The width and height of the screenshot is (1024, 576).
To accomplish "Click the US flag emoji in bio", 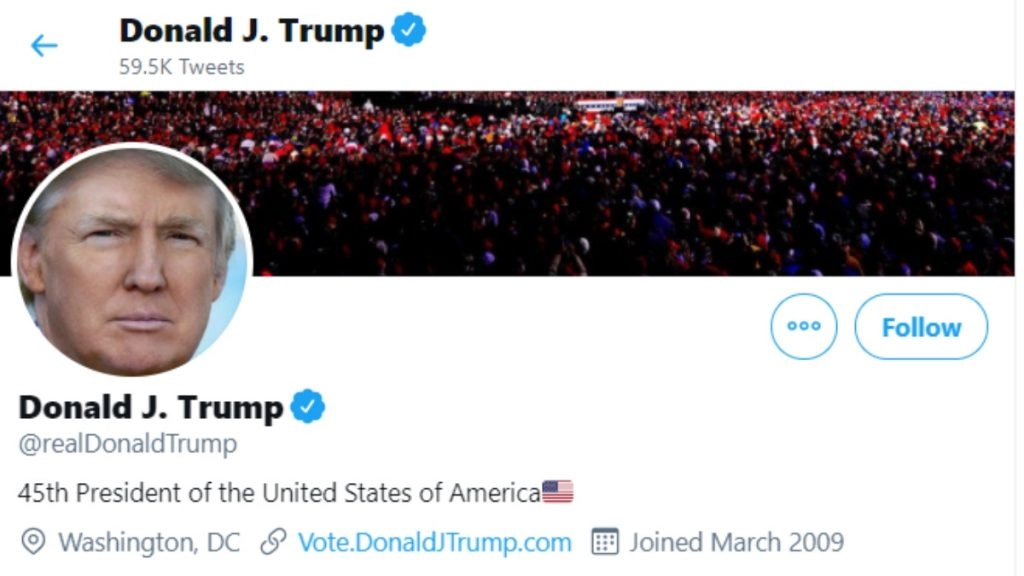I will click(557, 492).
